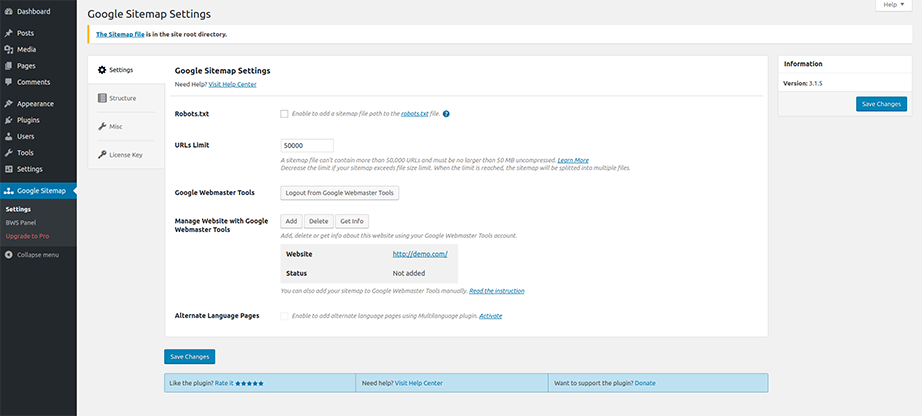Click Collapse menu in the sidebar
Image resolution: width=922 pixels, height=416 pixels.
click(x=38, y=255)
